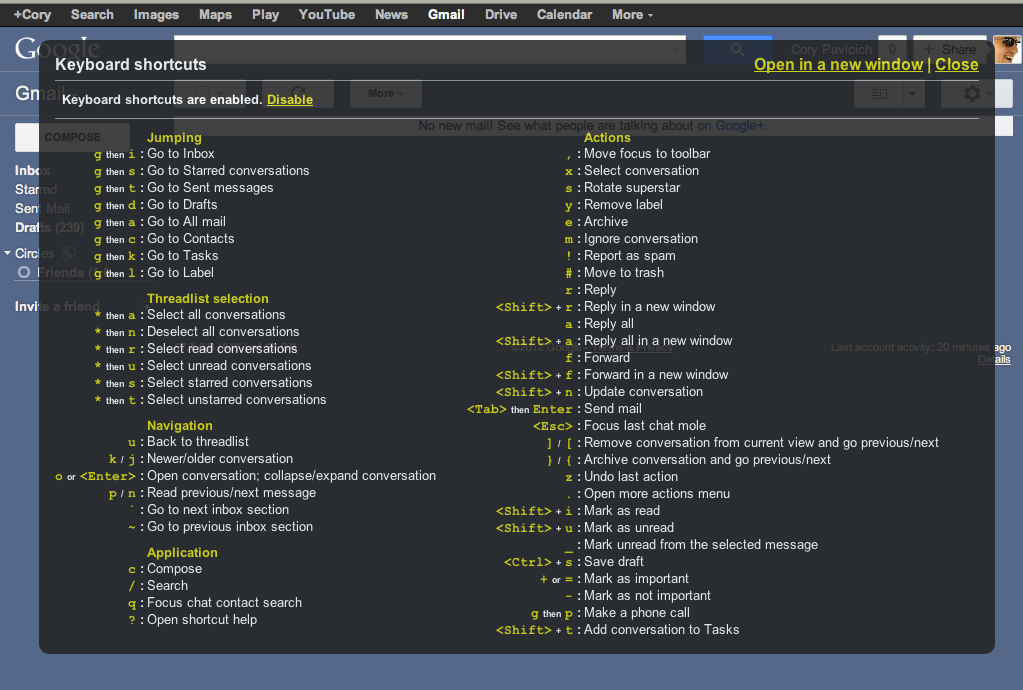Viewport: 1023px width, 690px height.
Task: Open Calendar in the top bar
Action: click(x=564, y=14)
